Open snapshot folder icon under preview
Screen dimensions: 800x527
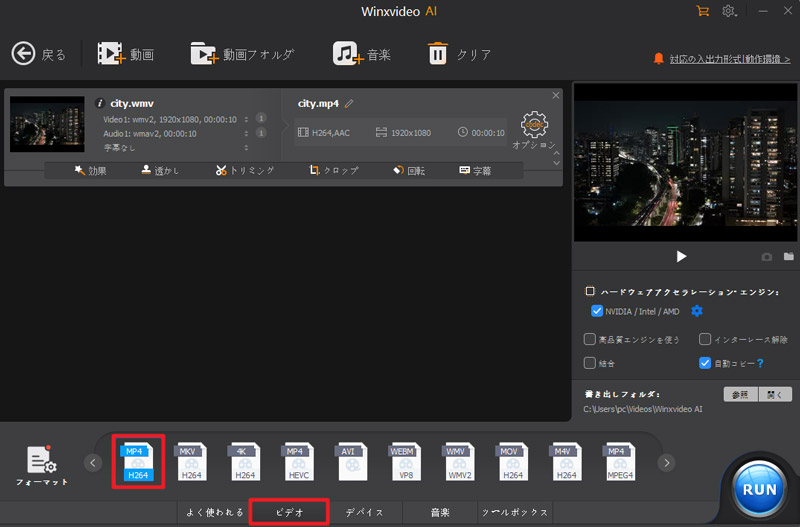pos(788,256)
